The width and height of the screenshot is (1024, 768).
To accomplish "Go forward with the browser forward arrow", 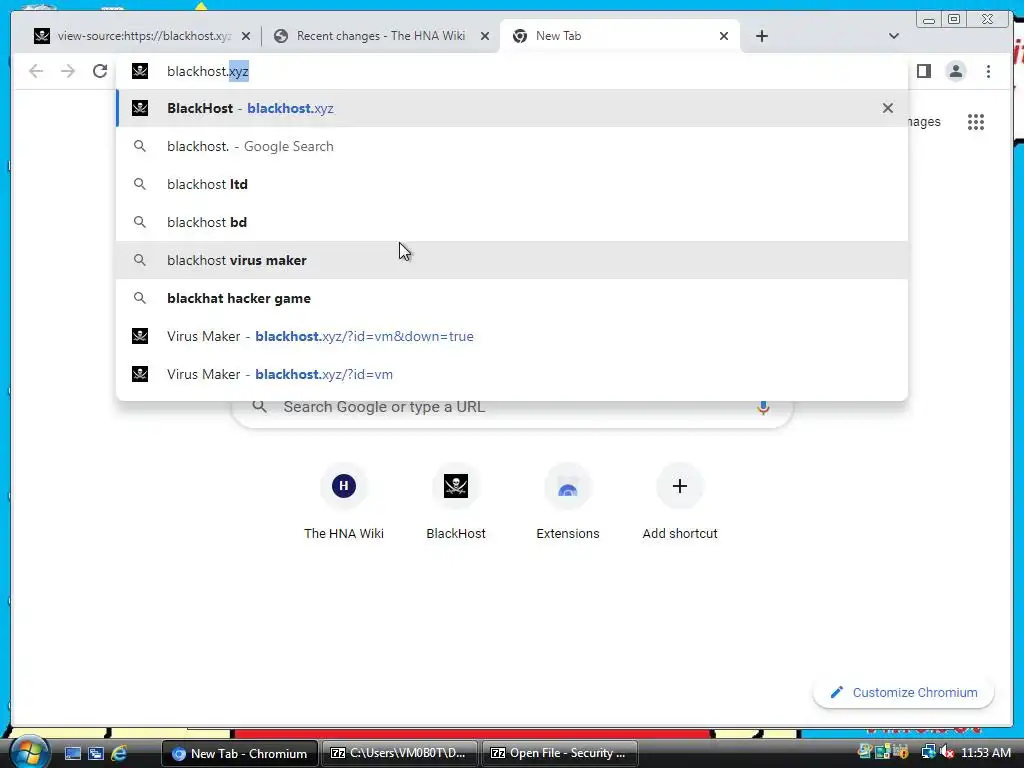I will pos(68,71).
